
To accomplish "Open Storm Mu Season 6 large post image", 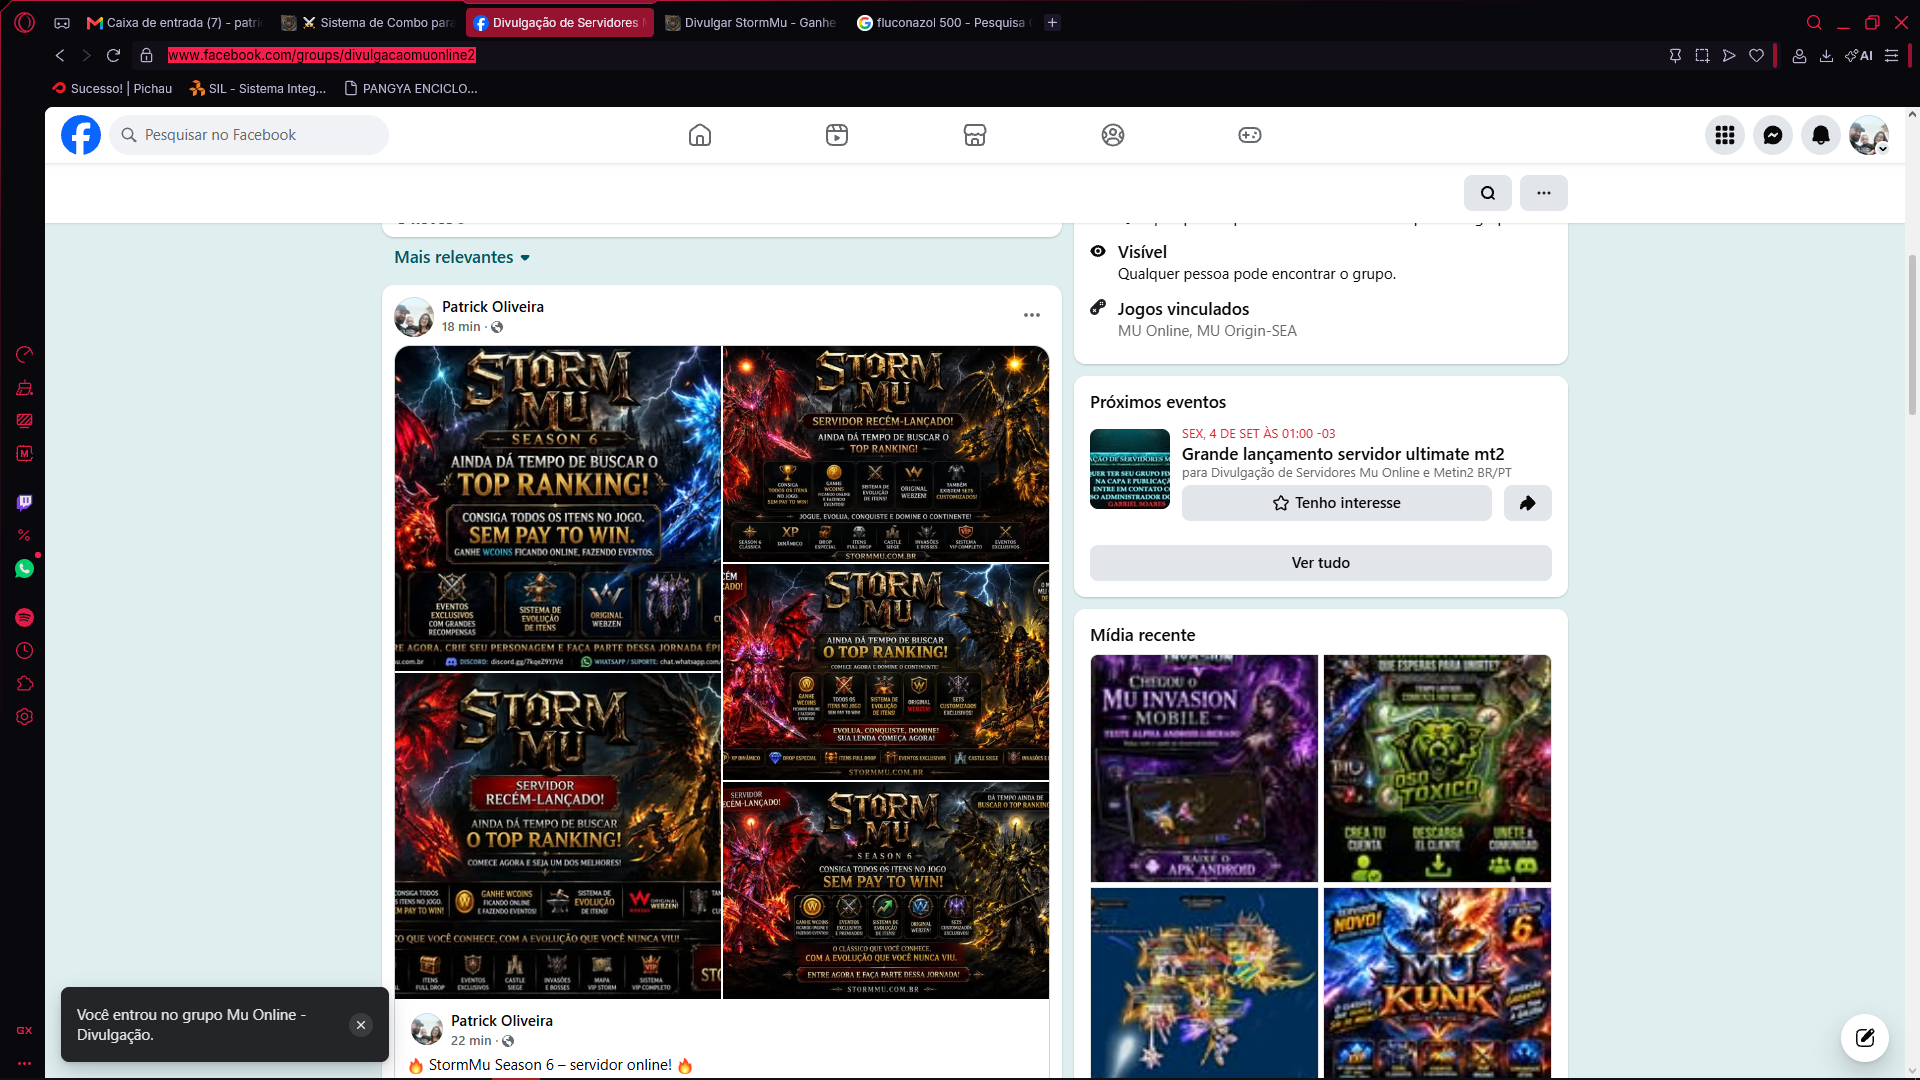I will click(558, 508).
